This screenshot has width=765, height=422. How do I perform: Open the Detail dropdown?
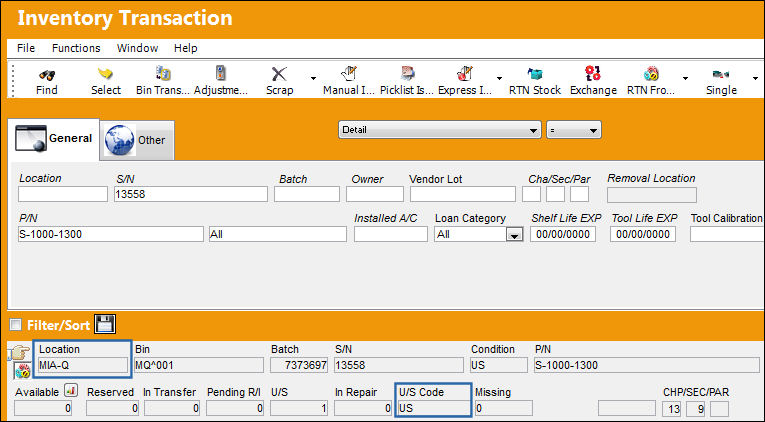pos(440,130)
